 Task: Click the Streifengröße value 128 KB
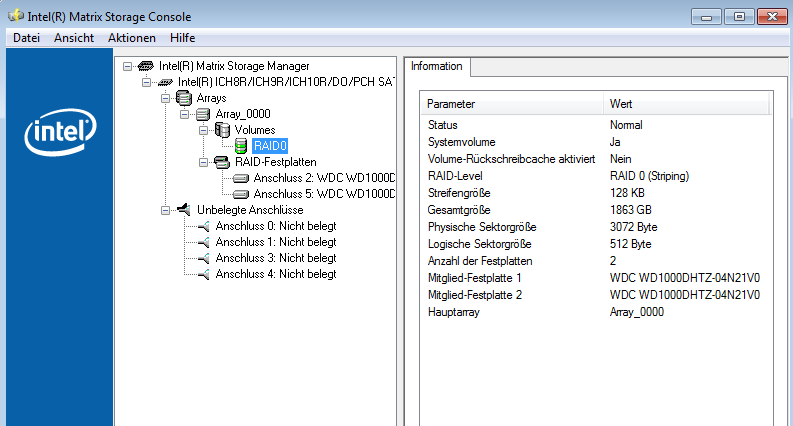(x=627, y=193)
